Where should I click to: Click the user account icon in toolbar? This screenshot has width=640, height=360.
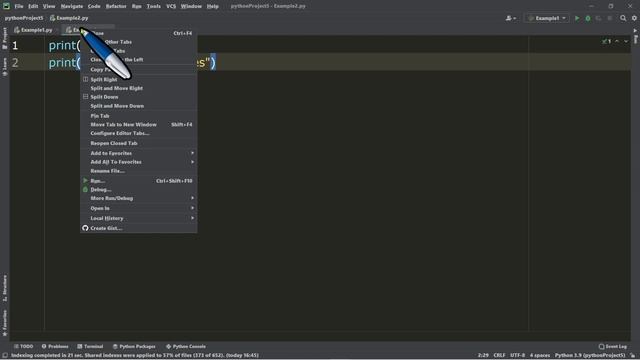[511, 18]
